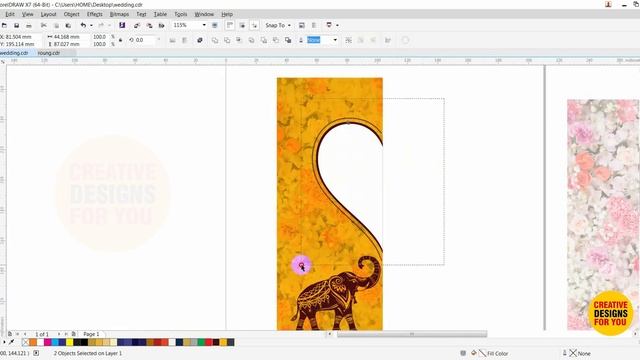The height and width of the screenshot is (360, 640).
Task: Toggle Show guidelines button
Action: click(254, 25)
